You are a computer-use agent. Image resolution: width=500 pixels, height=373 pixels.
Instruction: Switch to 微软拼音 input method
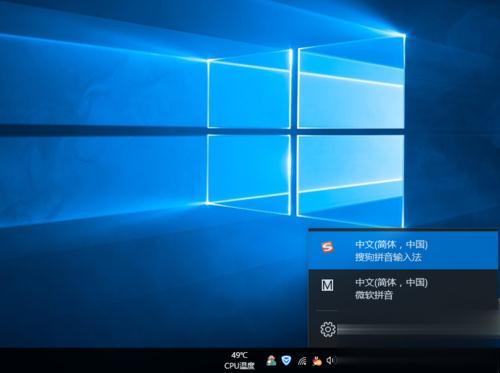click(403, 289)
